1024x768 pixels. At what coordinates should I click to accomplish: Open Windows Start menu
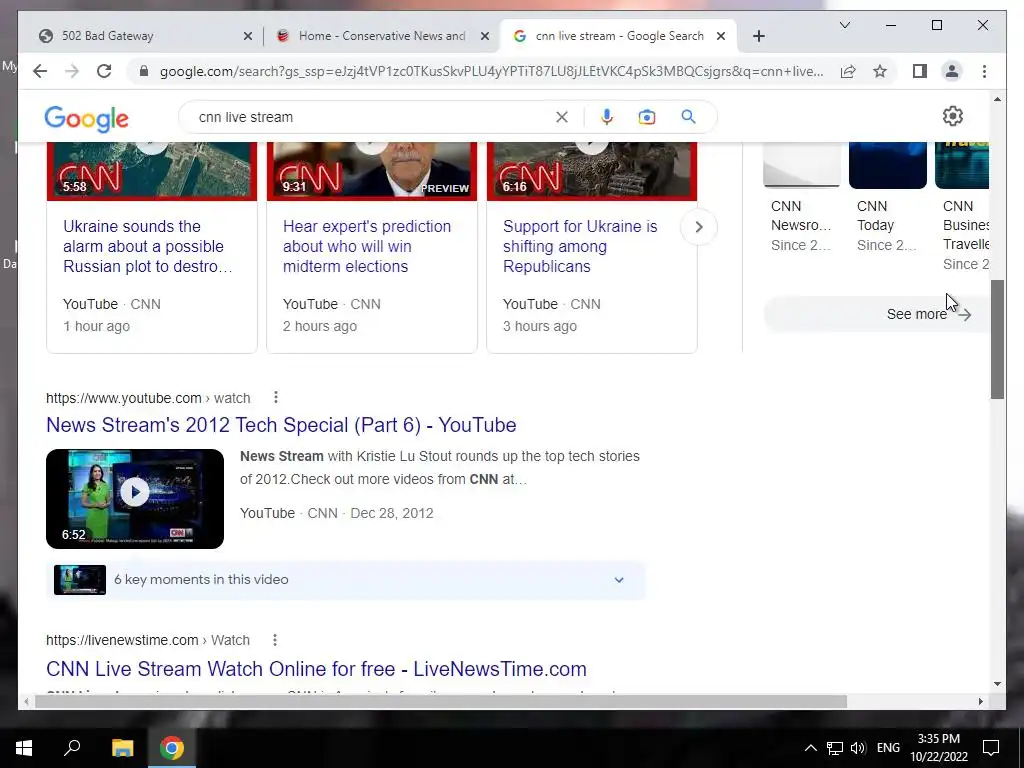point(24,748)
